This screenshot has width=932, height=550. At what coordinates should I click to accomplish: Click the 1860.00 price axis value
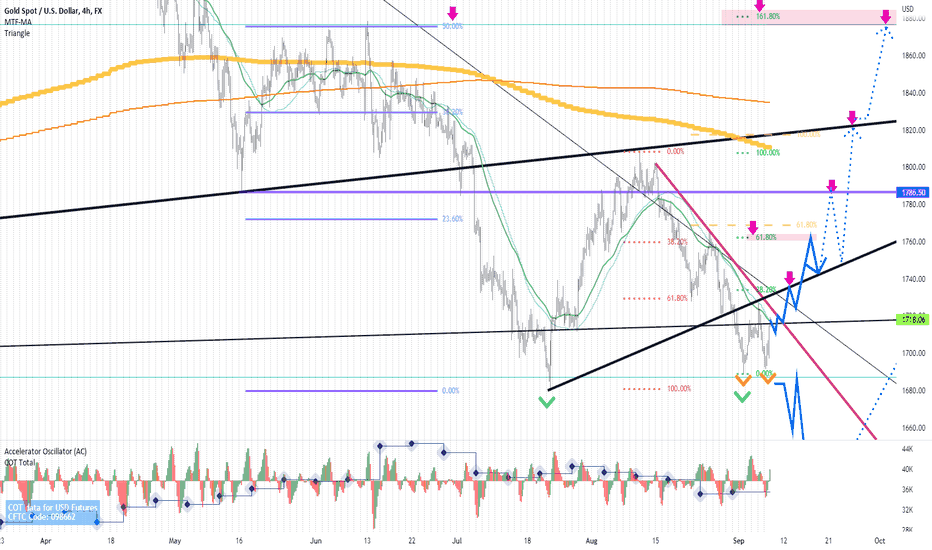(x=913, y=56)
